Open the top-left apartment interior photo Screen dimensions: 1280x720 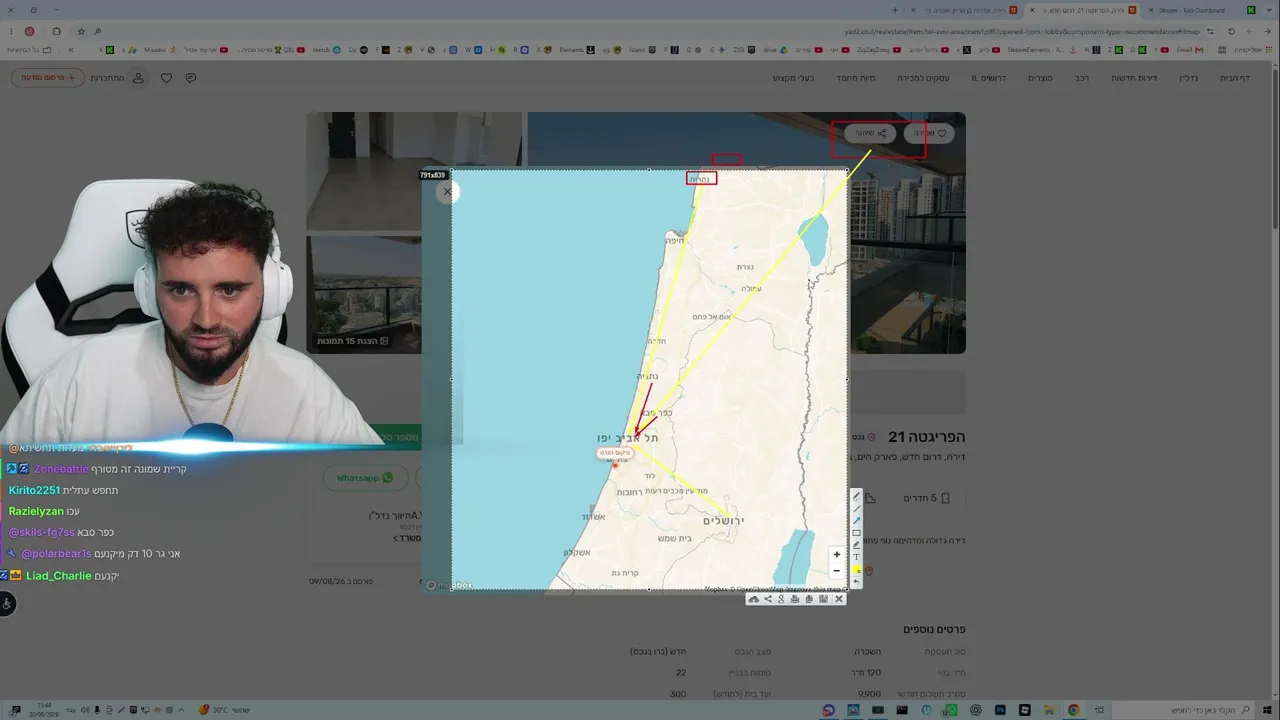click(414, 171)
